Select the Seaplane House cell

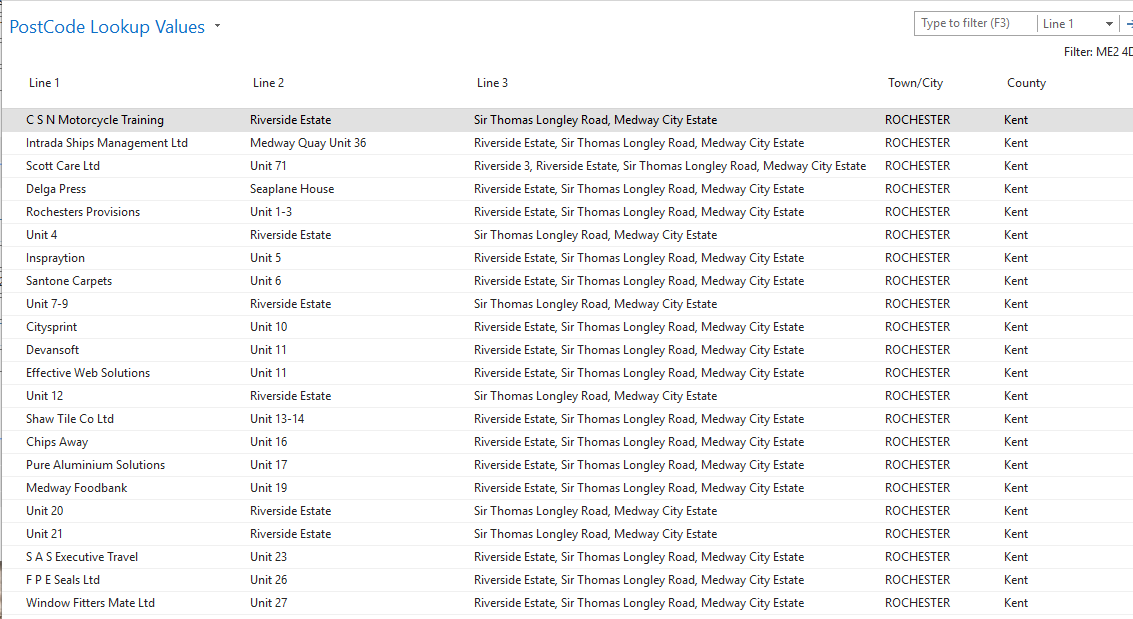(292, 189)
